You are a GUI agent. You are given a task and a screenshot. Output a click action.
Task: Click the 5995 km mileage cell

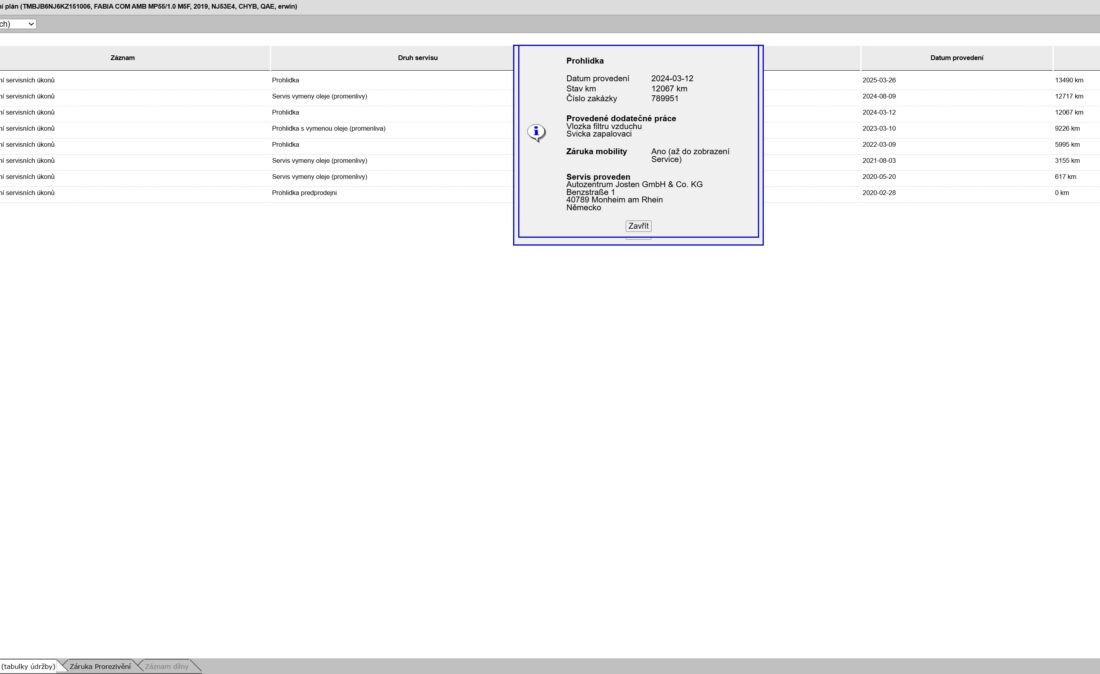click(1067, 145)
